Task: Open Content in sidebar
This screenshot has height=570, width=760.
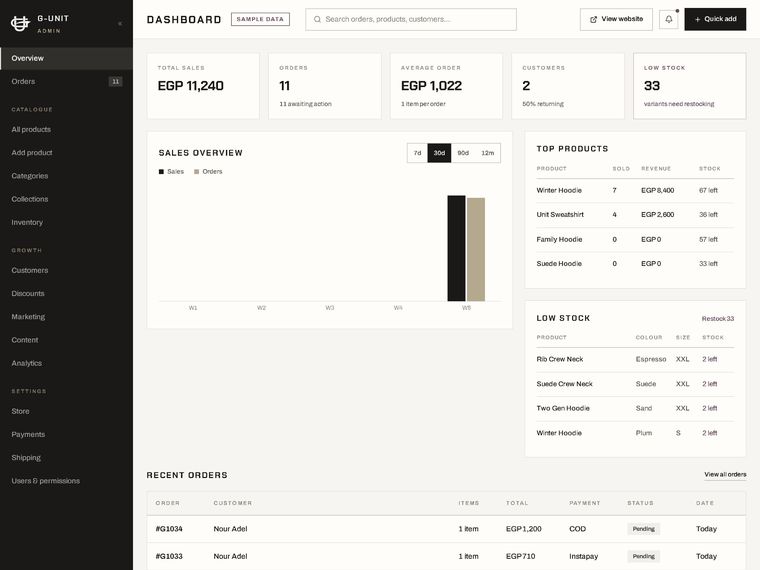Action: pyautogui.click(x=66, y=340)
